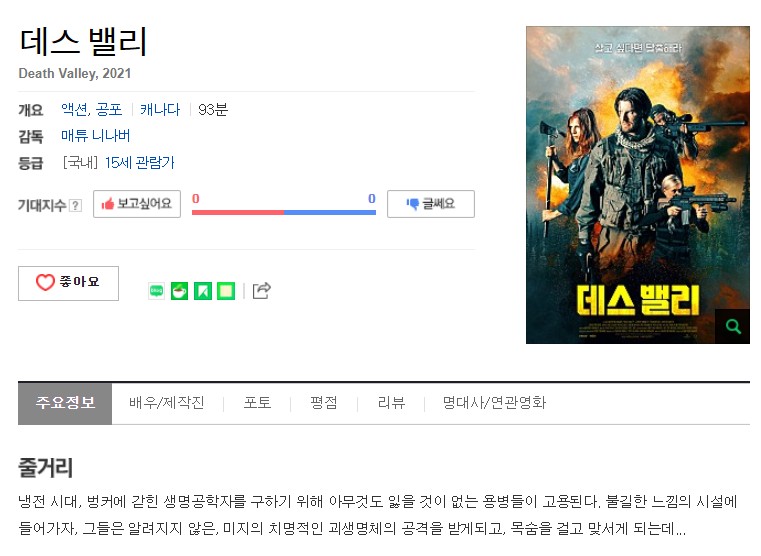This screenshot has width=761, height=556.
Task: Click the 액션 genre link
Action: (75, 109)
